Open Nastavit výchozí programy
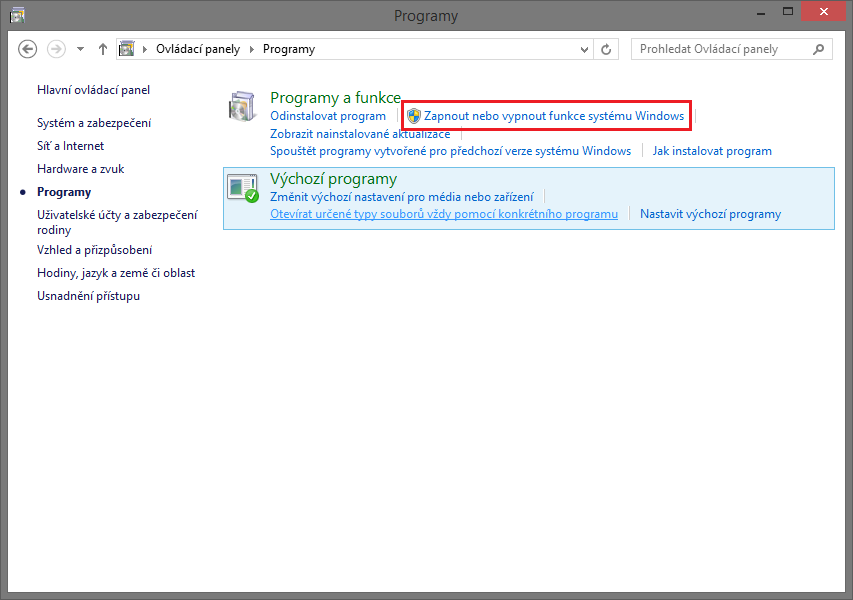The image size is (853, 600). [710, 214]
